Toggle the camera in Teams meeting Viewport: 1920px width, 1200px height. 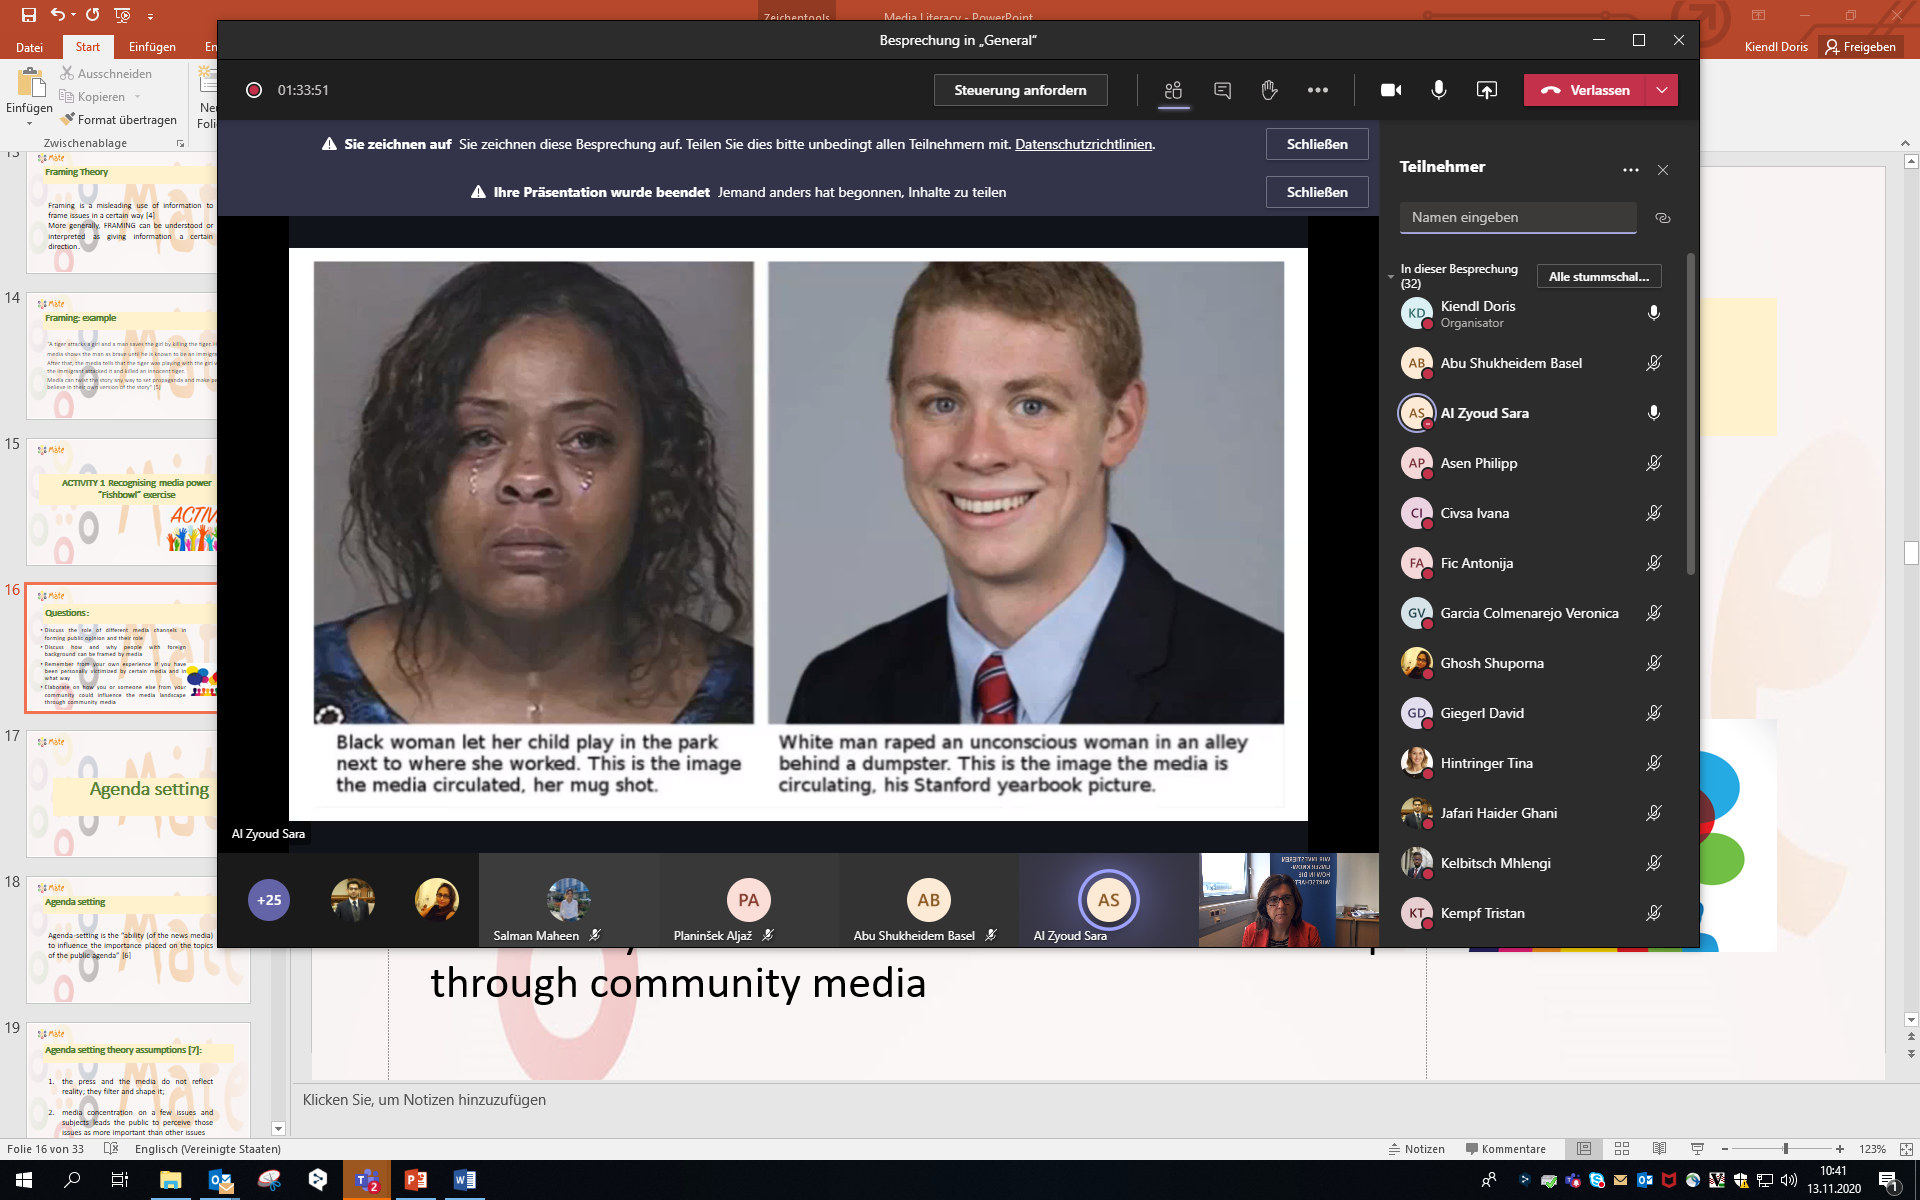pos(1390,90)
